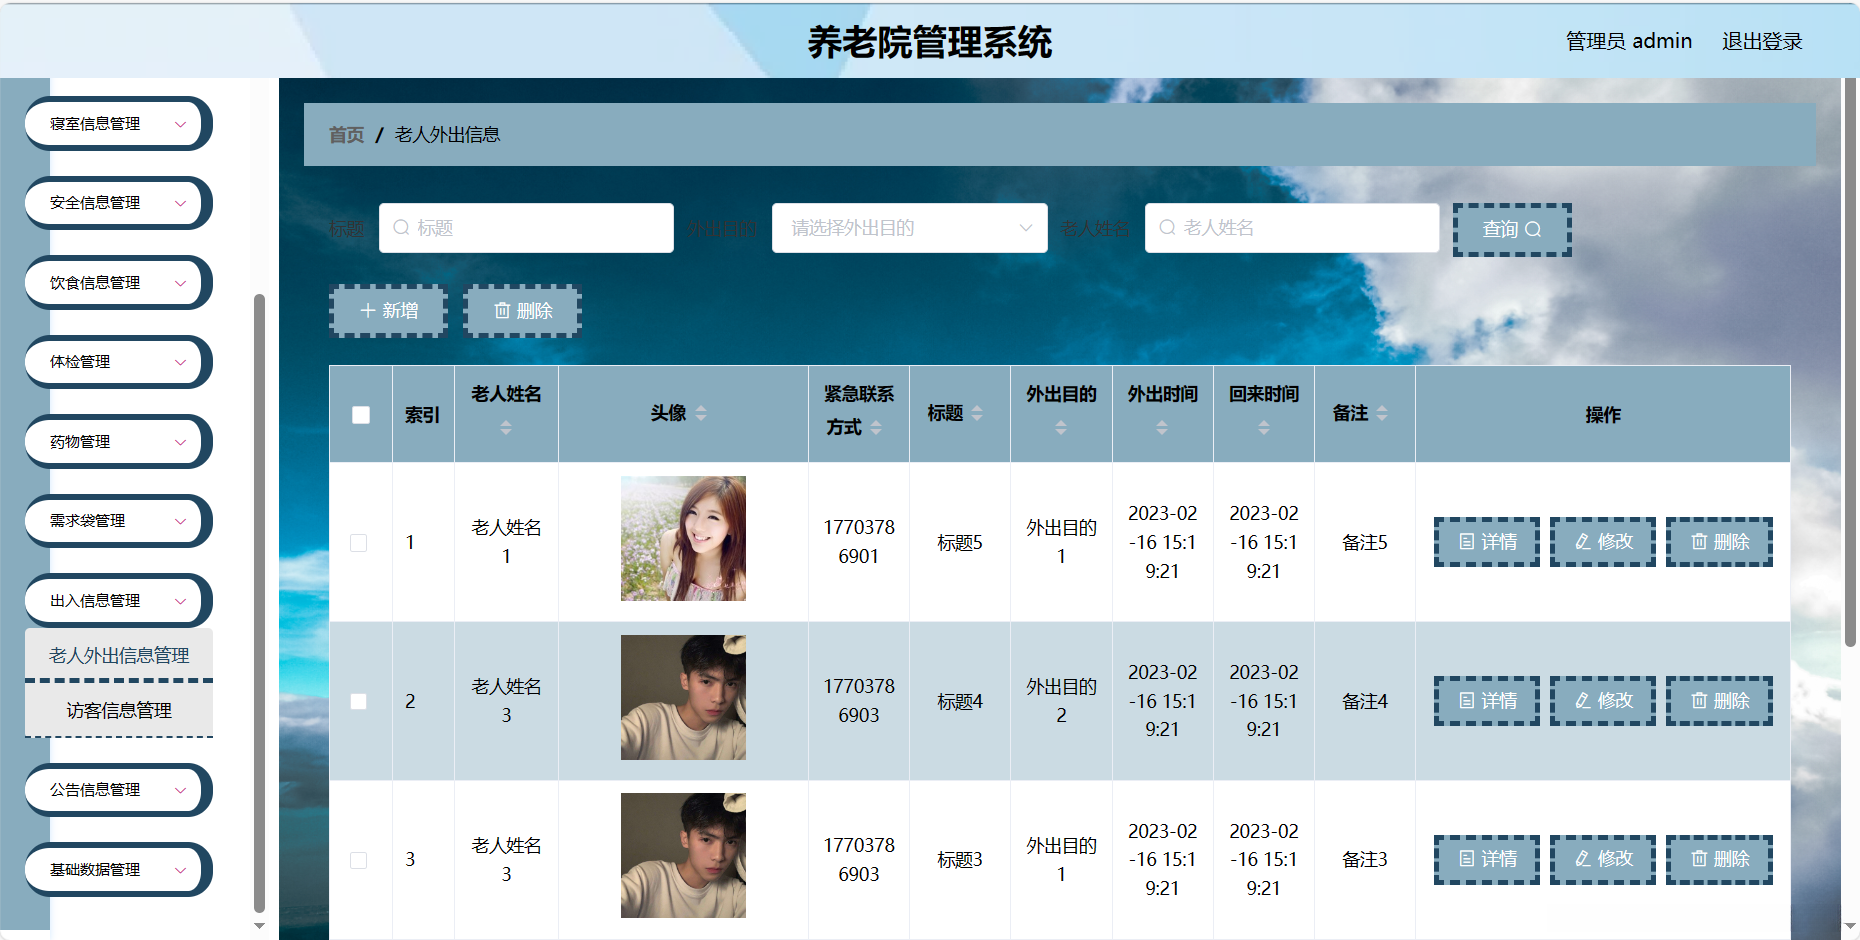Viewport: 1860px width, 940px height.
Task: Click the main page vertical scrollbar
Action: [1850, 362]
